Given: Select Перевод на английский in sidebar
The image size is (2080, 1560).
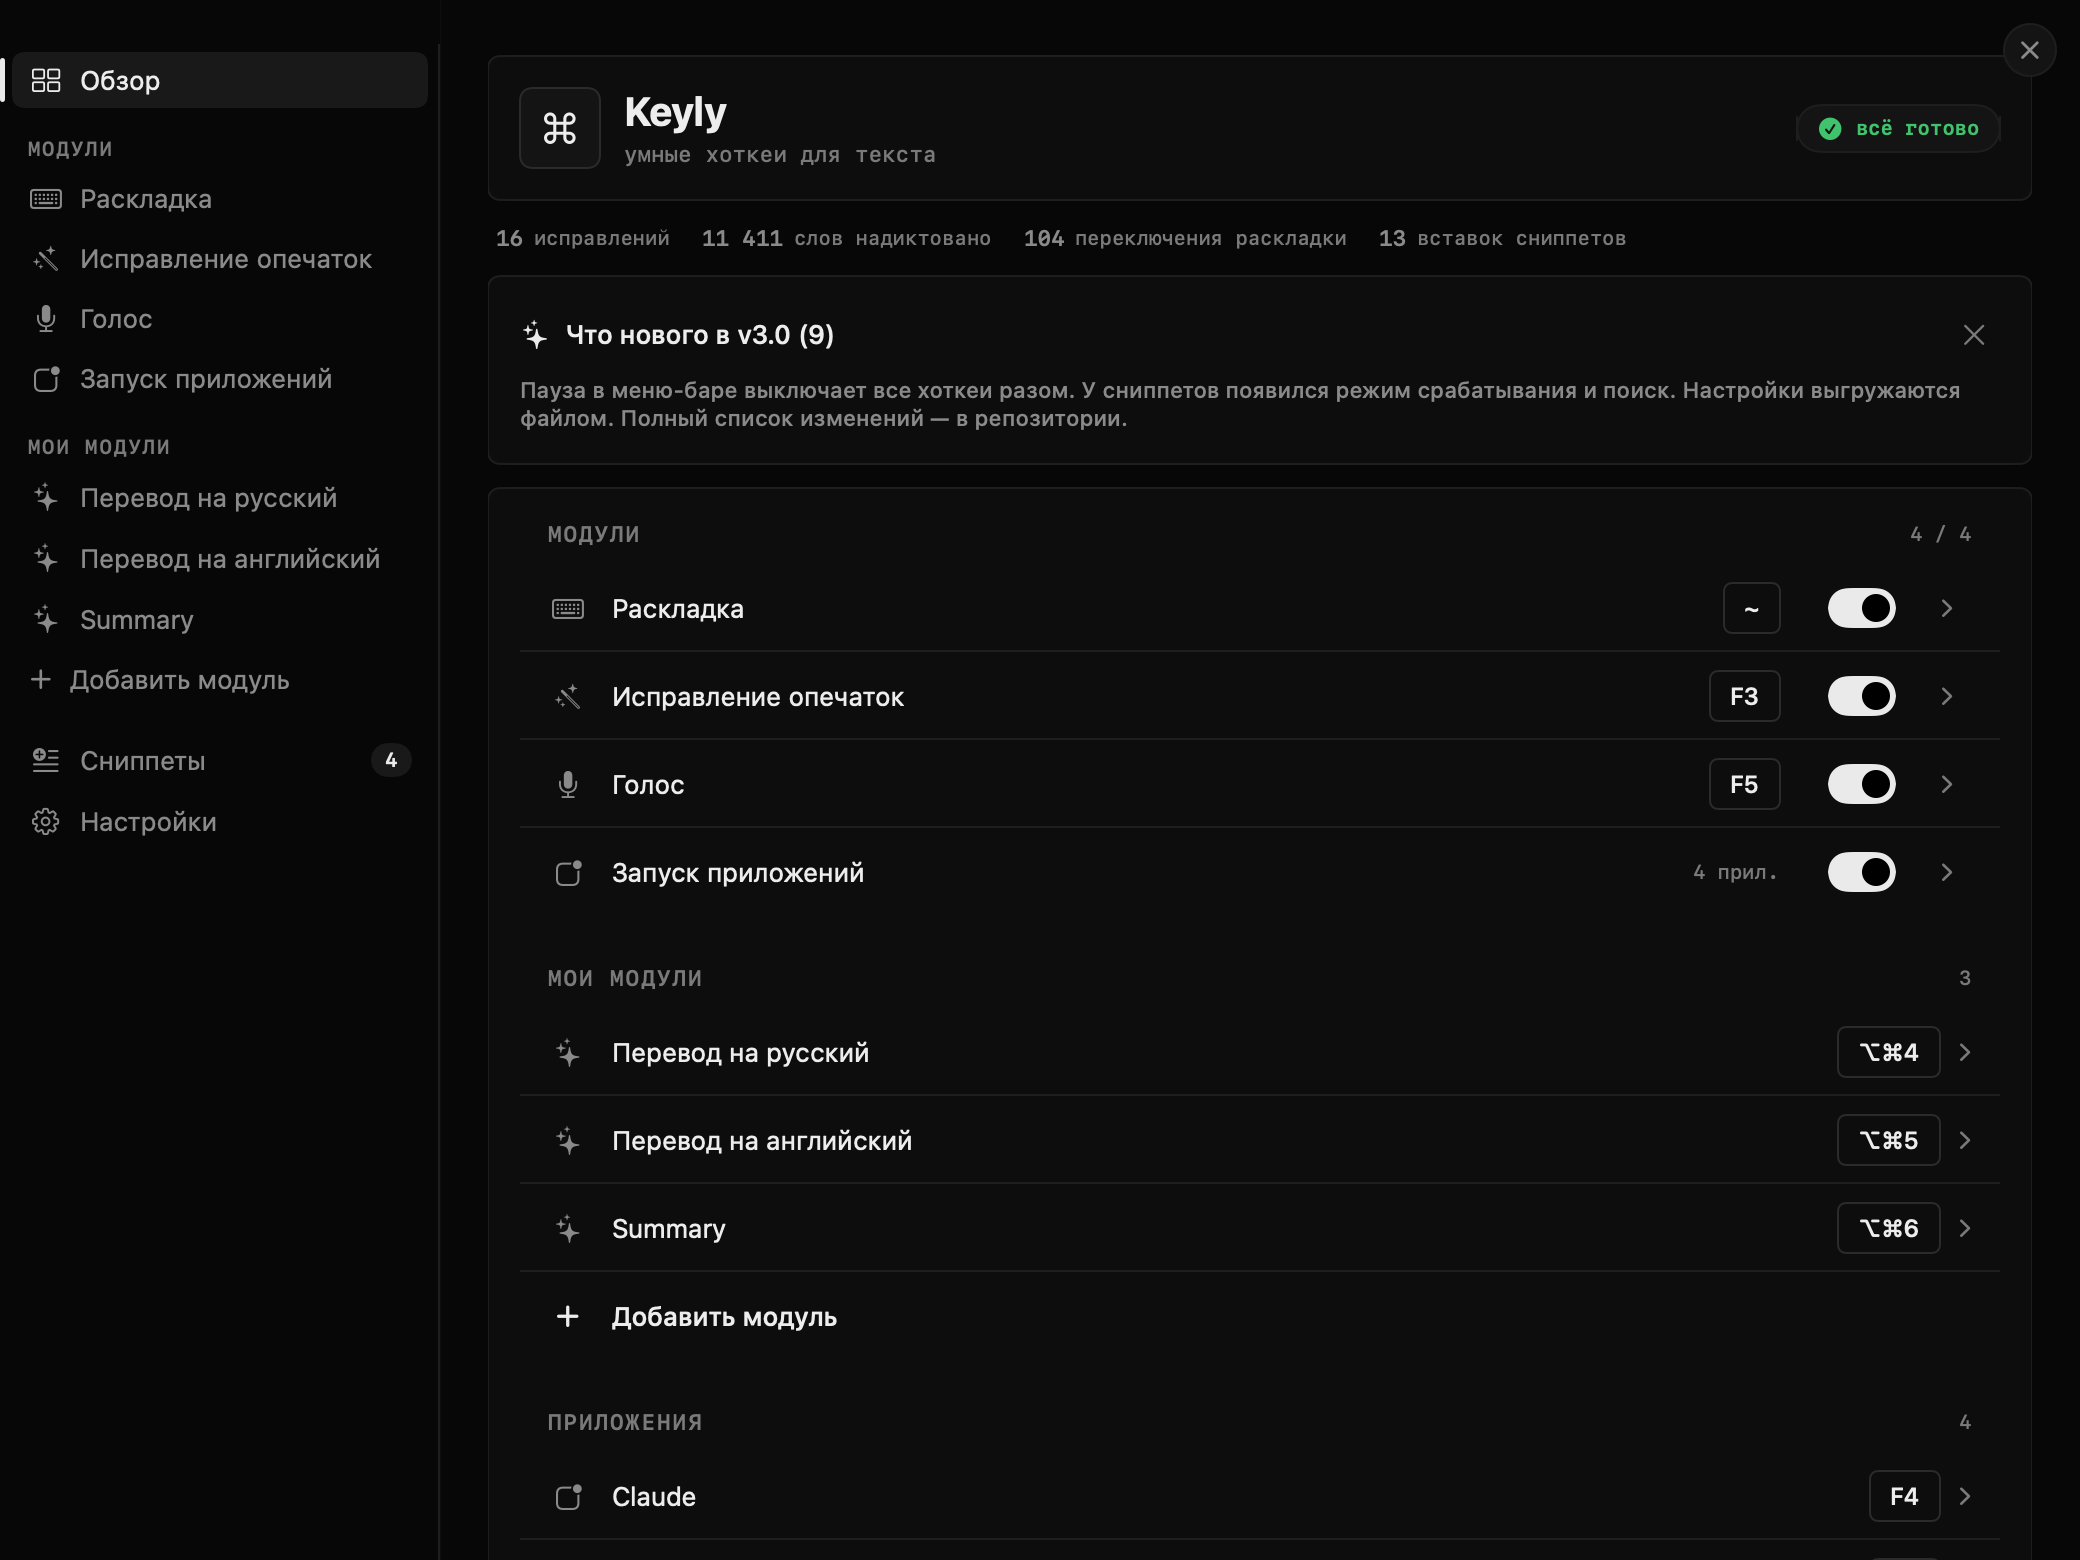Looking at the screenshot, I should 220,559.
